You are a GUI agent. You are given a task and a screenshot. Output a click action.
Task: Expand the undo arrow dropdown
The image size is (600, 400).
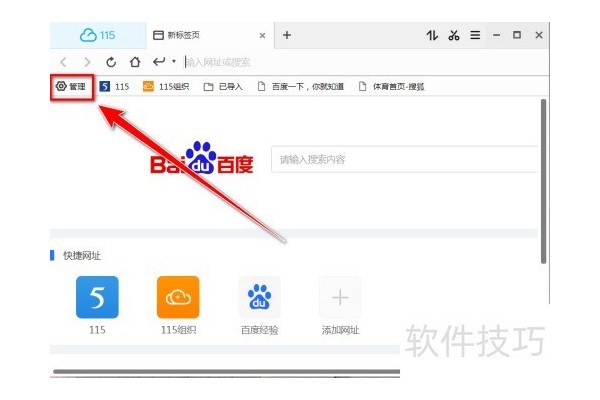pos(174,61)
